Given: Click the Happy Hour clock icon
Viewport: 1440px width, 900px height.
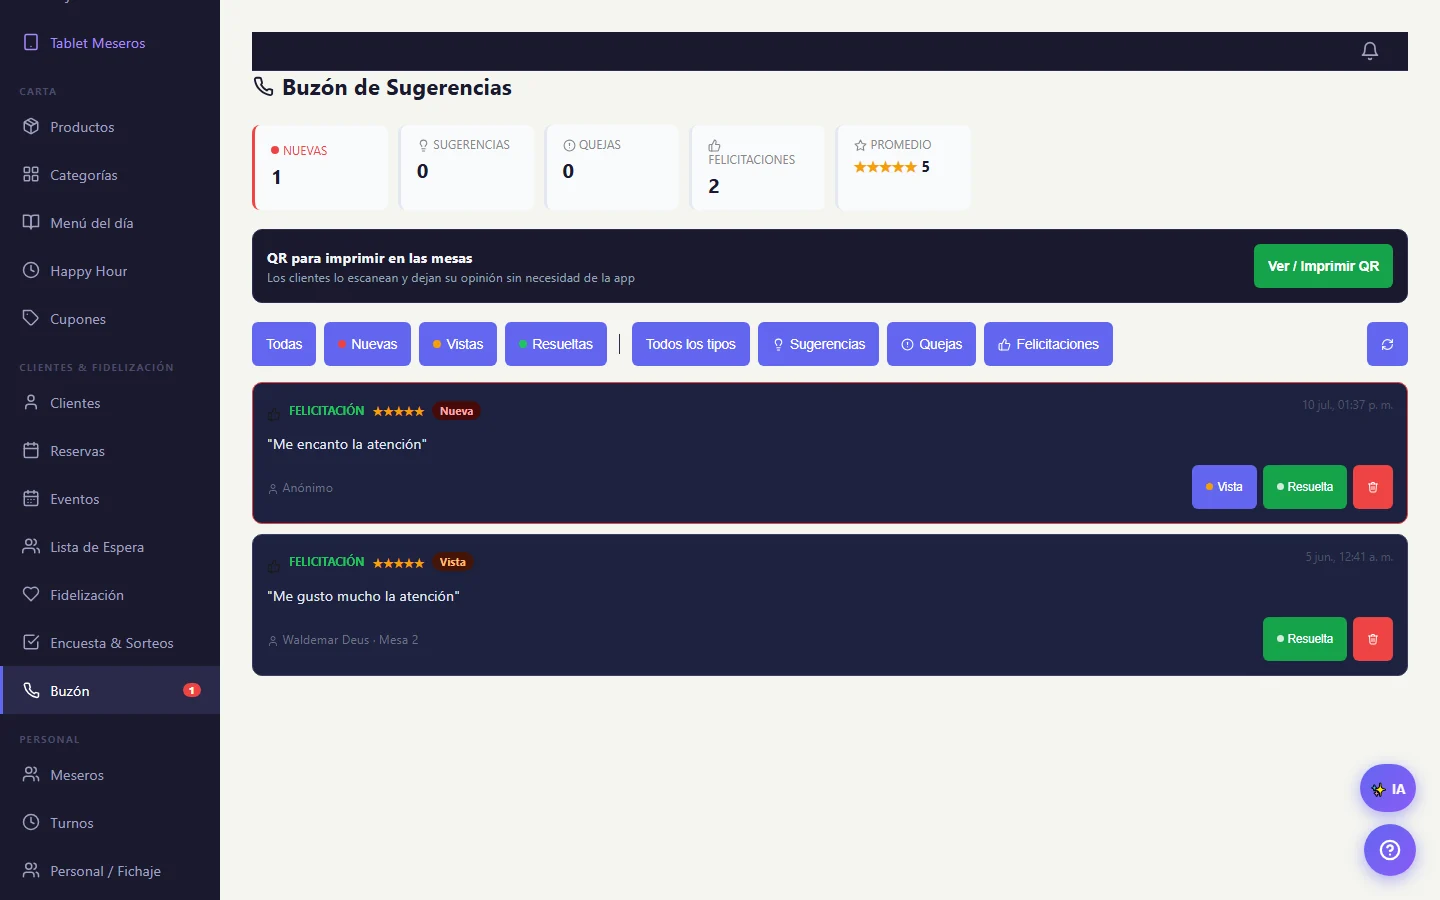Looking at the screenshot, I should pos(31,271).
